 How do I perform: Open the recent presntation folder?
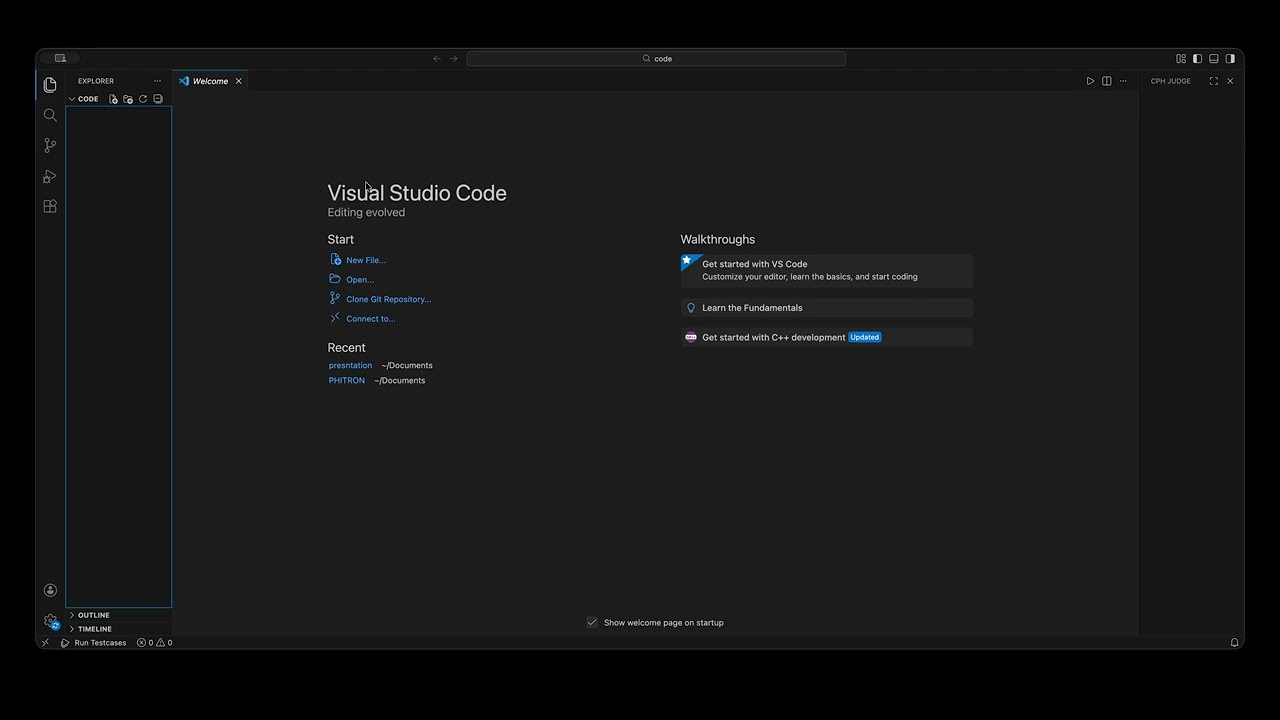coord(350,365)
